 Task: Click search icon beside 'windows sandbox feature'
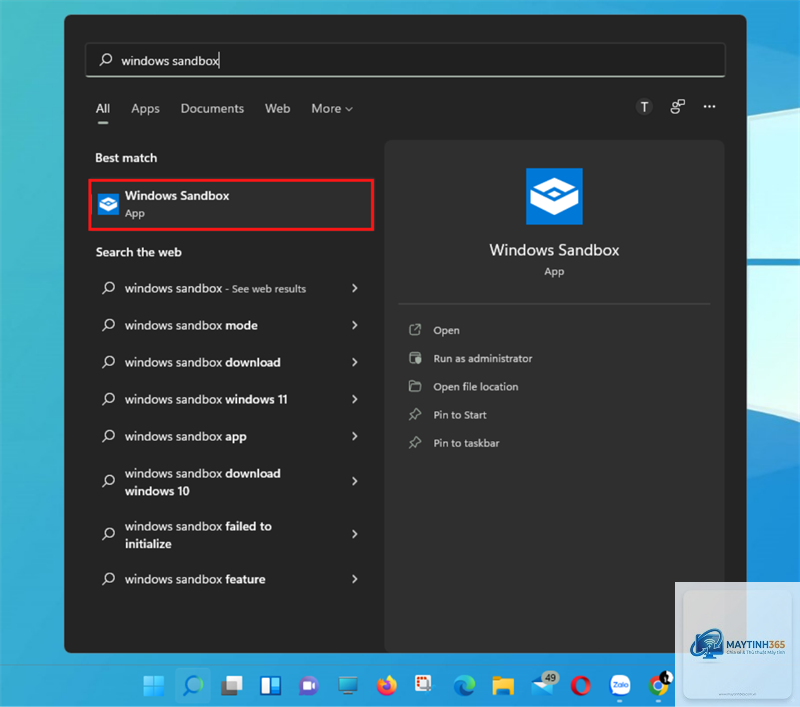108,579
